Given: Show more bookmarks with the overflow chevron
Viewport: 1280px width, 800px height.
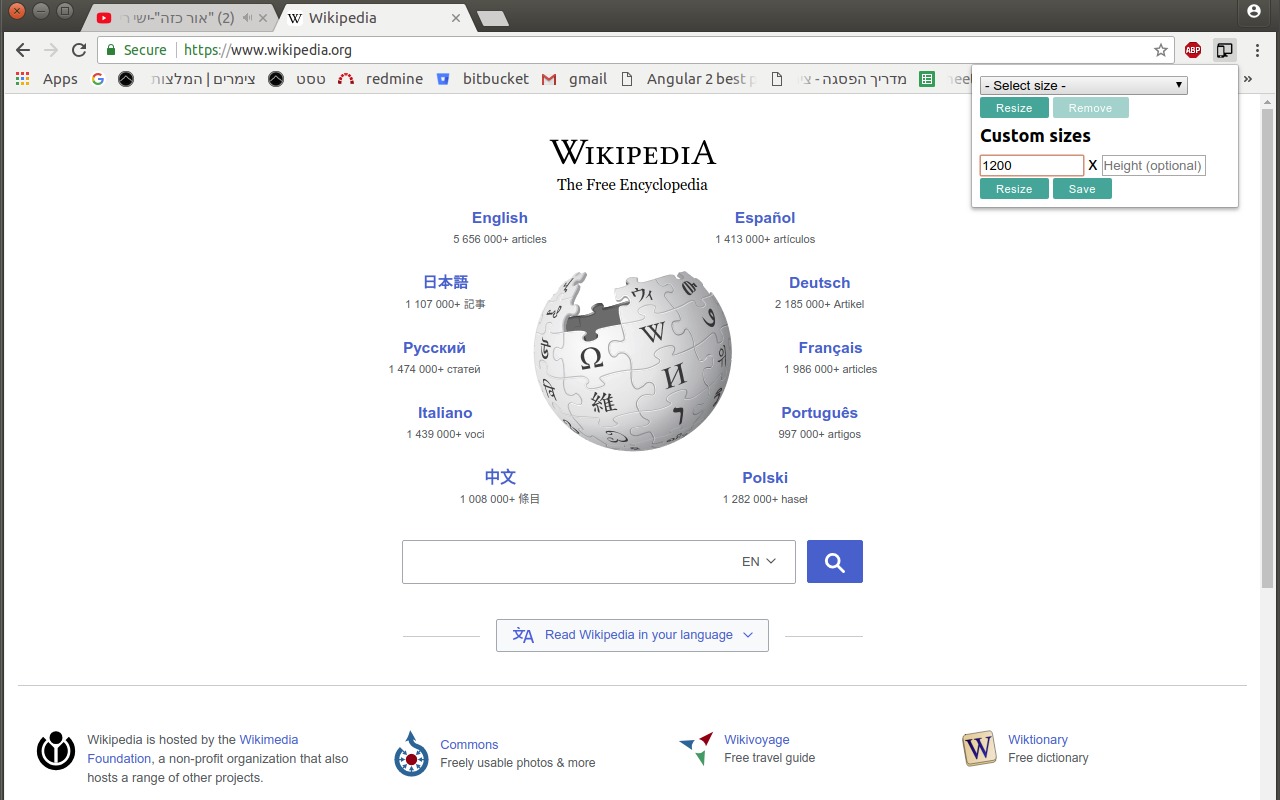Looking at the screenshot, I should click(x=1247, y=79).
